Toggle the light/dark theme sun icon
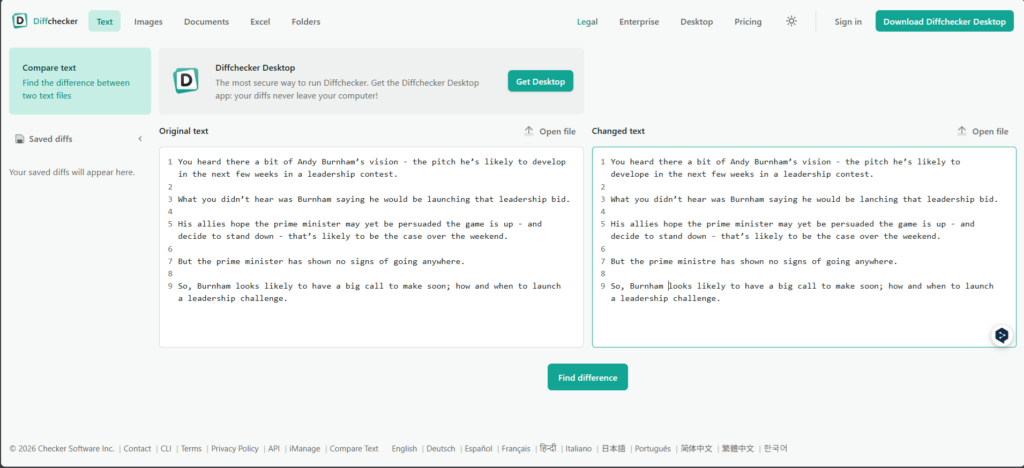The height and width of the screenshot is (468, 1024). pos(792,22)
